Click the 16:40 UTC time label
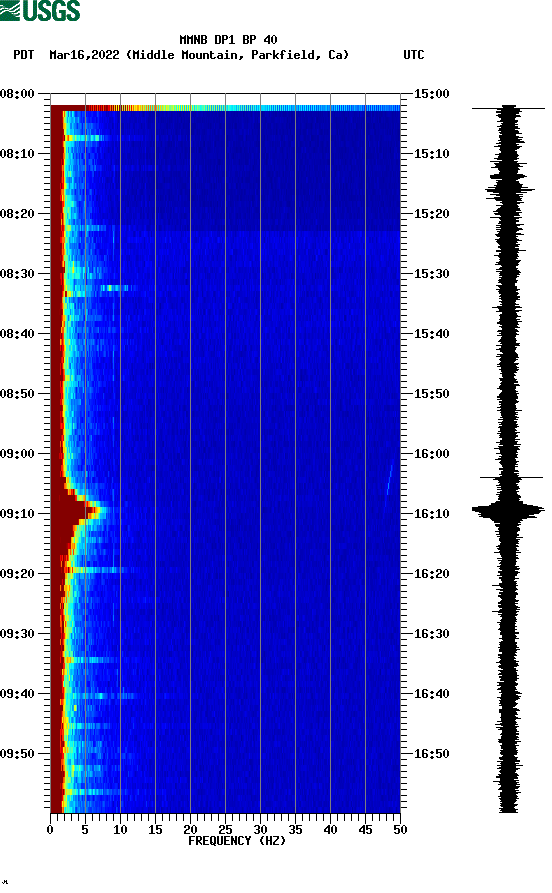Viewport: 552px width, 893px height. point(431,694)
